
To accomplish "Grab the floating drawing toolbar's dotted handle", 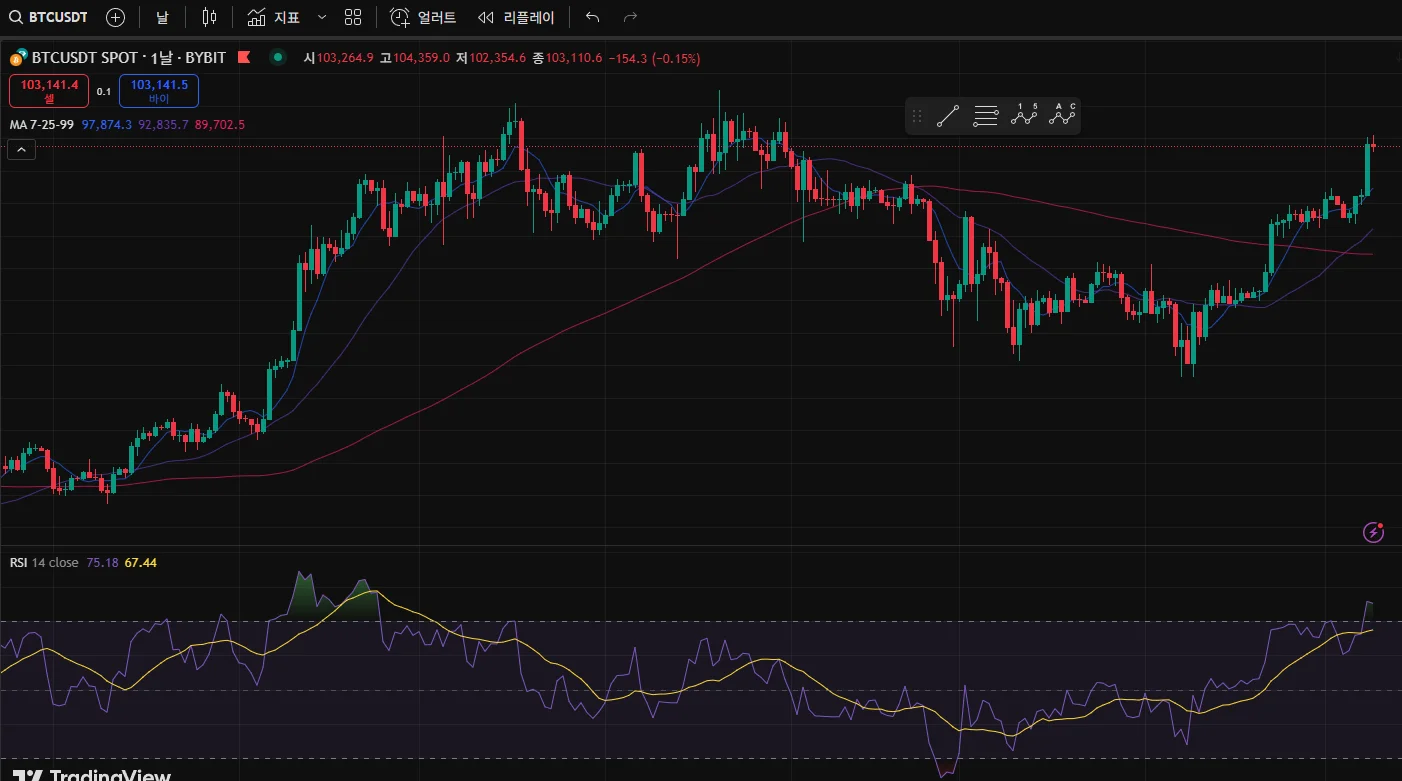I will click(x=917, y=117).
